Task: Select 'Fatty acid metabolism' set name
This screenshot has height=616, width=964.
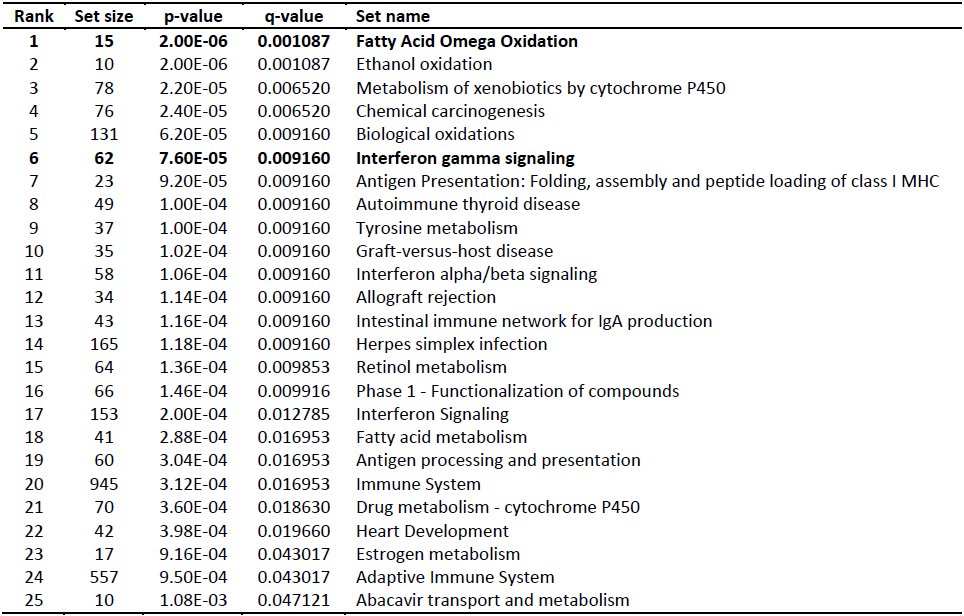Action: [x=441, y=437]
